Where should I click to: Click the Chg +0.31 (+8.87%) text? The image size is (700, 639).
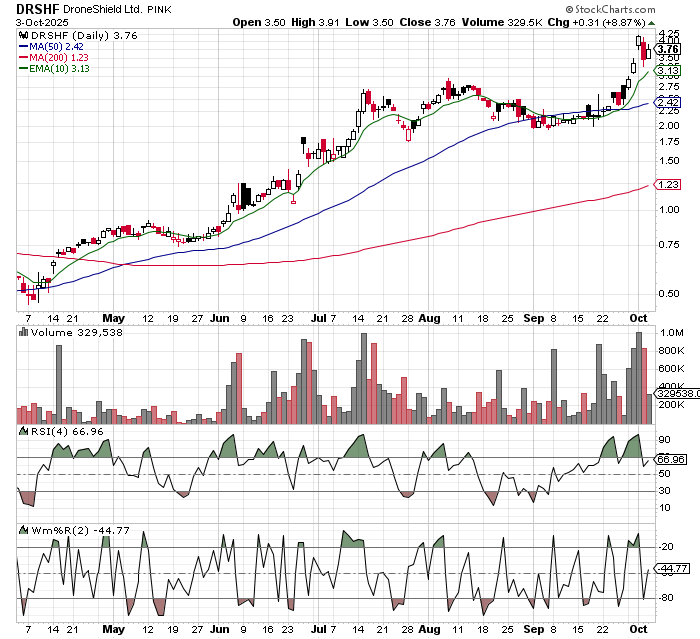click(596, 22)
